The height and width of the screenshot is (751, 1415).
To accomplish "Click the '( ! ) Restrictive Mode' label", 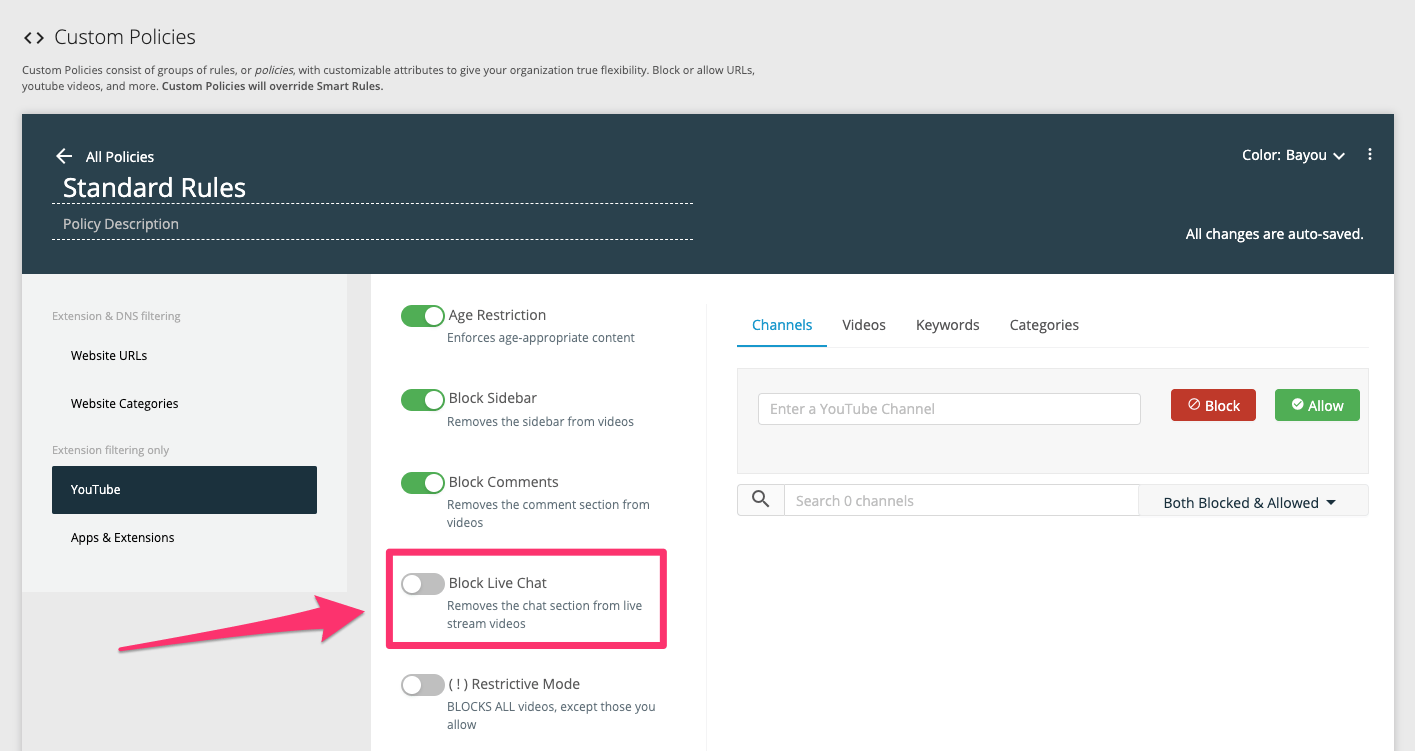I will click(514, 684).
